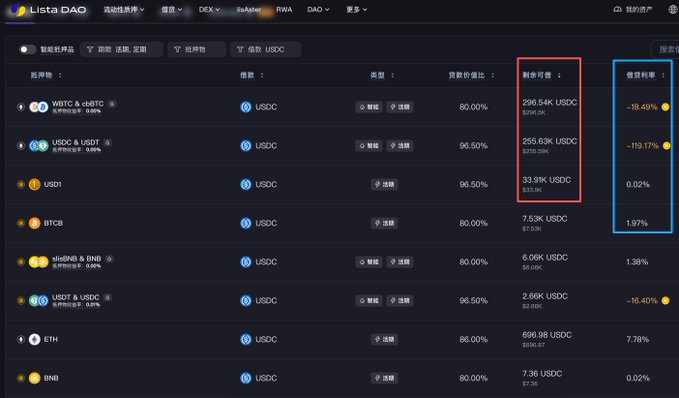Click the 33.91K USDC available value
The image size is (679, 398).
tap(546, 180)
